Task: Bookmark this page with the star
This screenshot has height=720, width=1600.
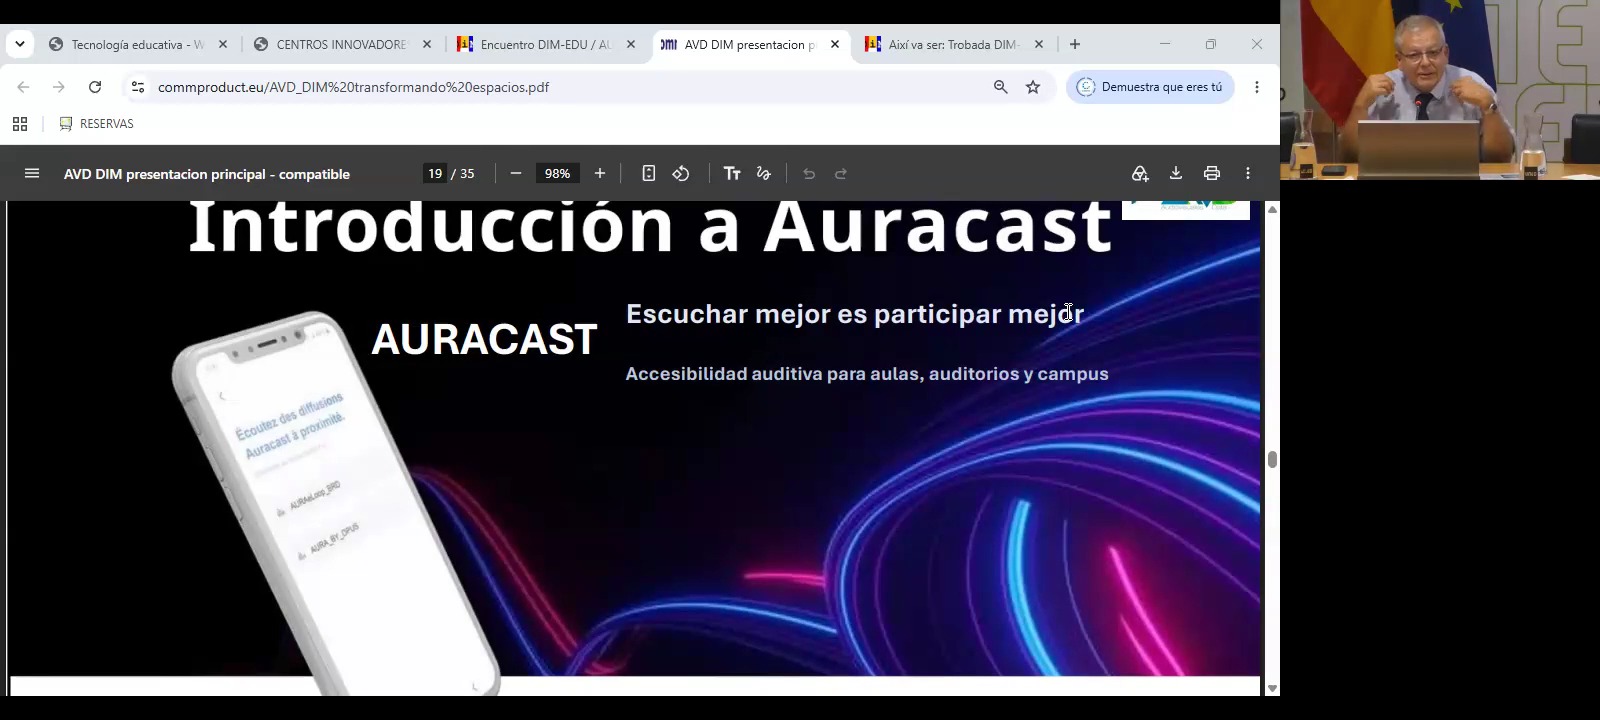Action: point(1033,87)
